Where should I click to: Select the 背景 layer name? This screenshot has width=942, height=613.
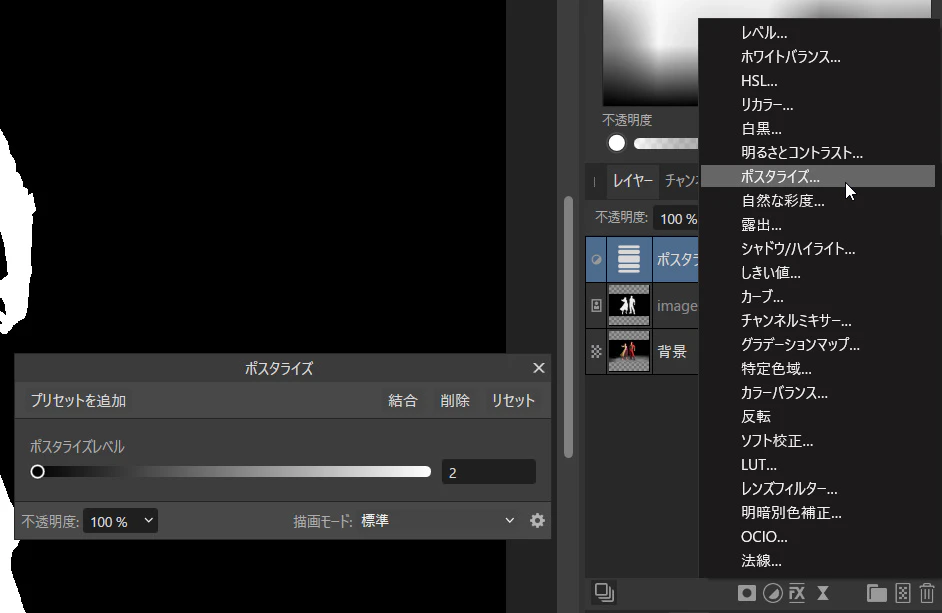coord(672,352)
